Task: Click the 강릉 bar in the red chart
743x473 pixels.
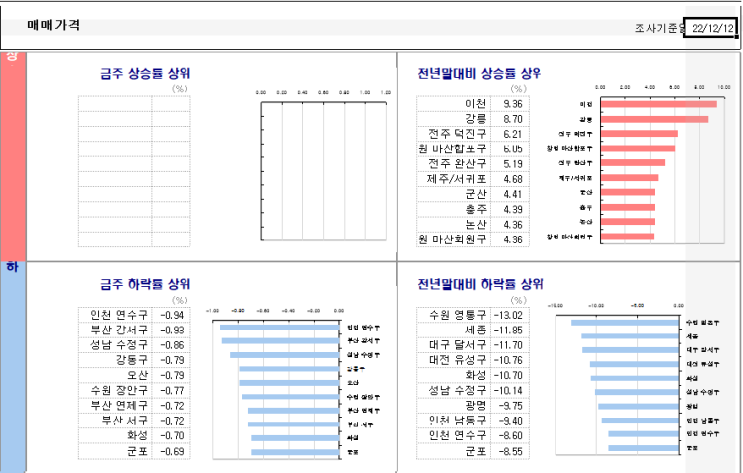Action: [x=654, y=119]
